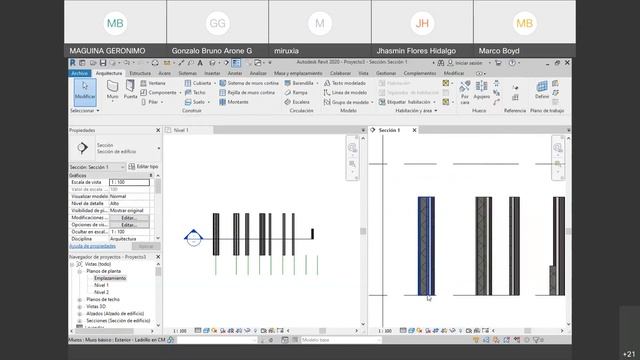
Task: Click the Línea de modelo tool
Action: point(345,93)
